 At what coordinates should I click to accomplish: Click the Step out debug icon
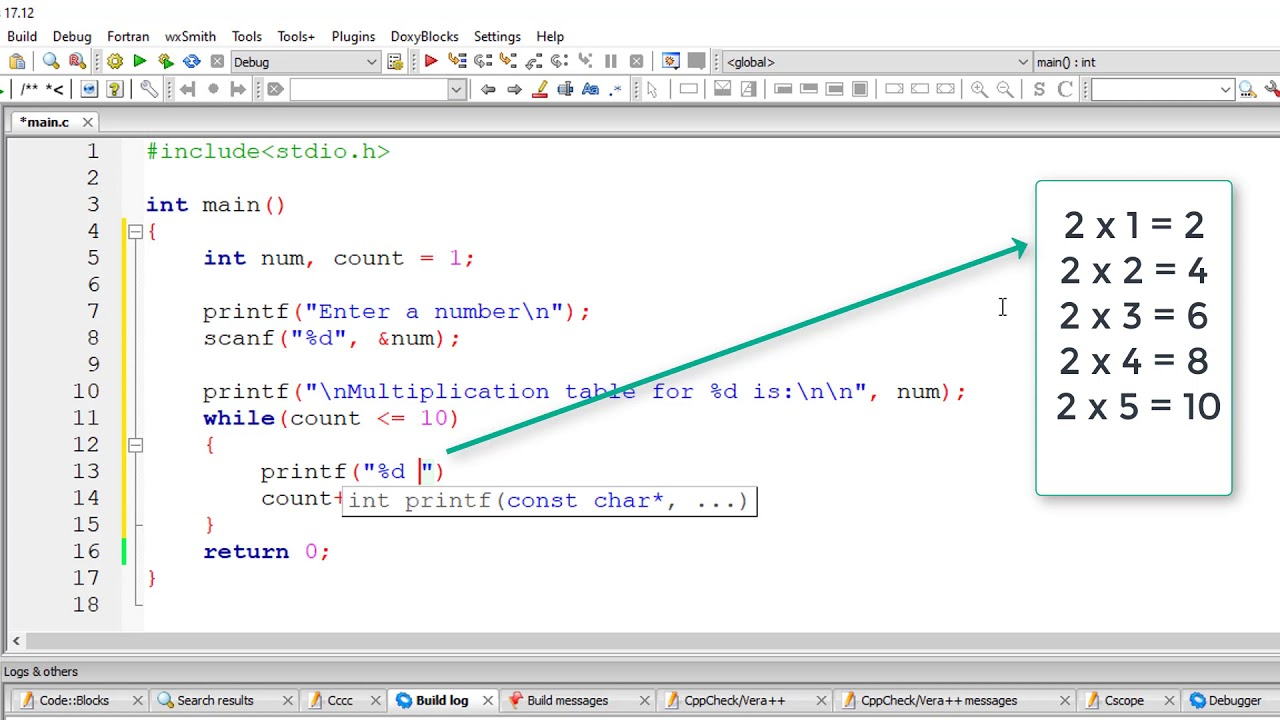coord(534,62)
